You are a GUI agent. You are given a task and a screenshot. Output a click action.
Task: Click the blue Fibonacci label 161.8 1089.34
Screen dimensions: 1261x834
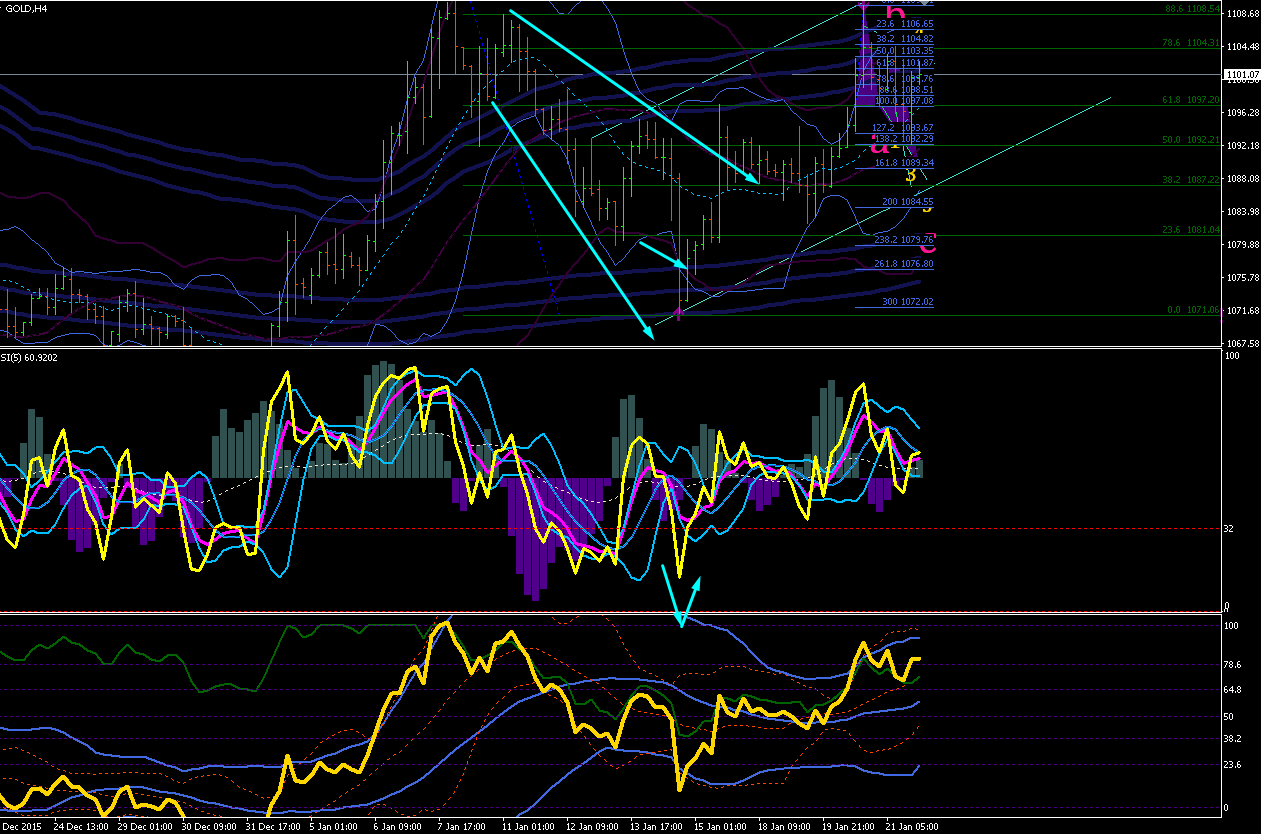903,162
